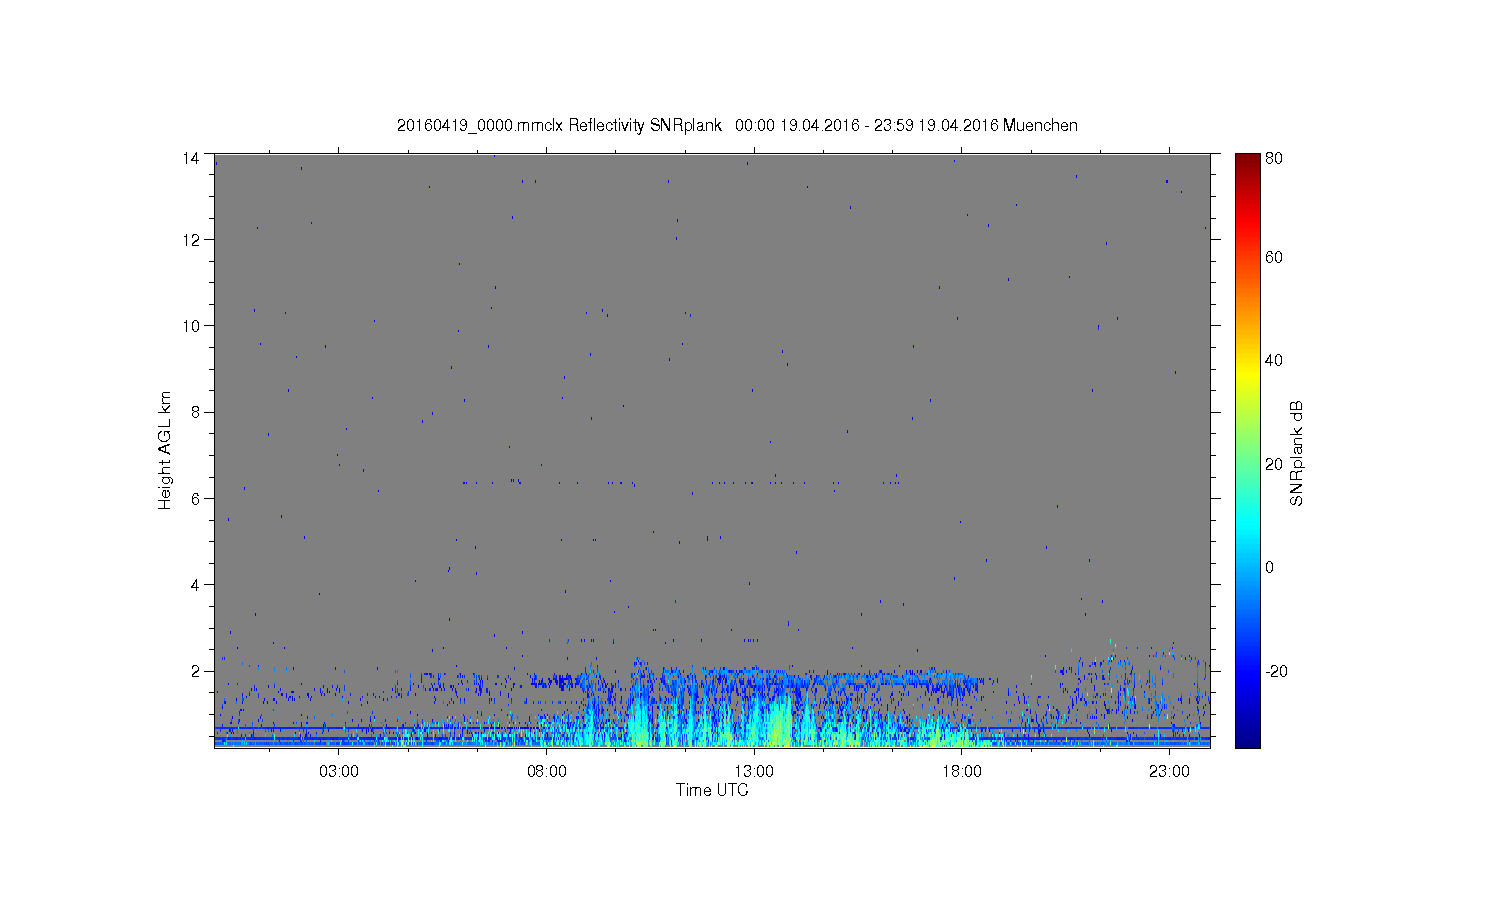Click the colorbar value label '40'
Screen dimensions: 1500x900
(x=1274, y=361)
